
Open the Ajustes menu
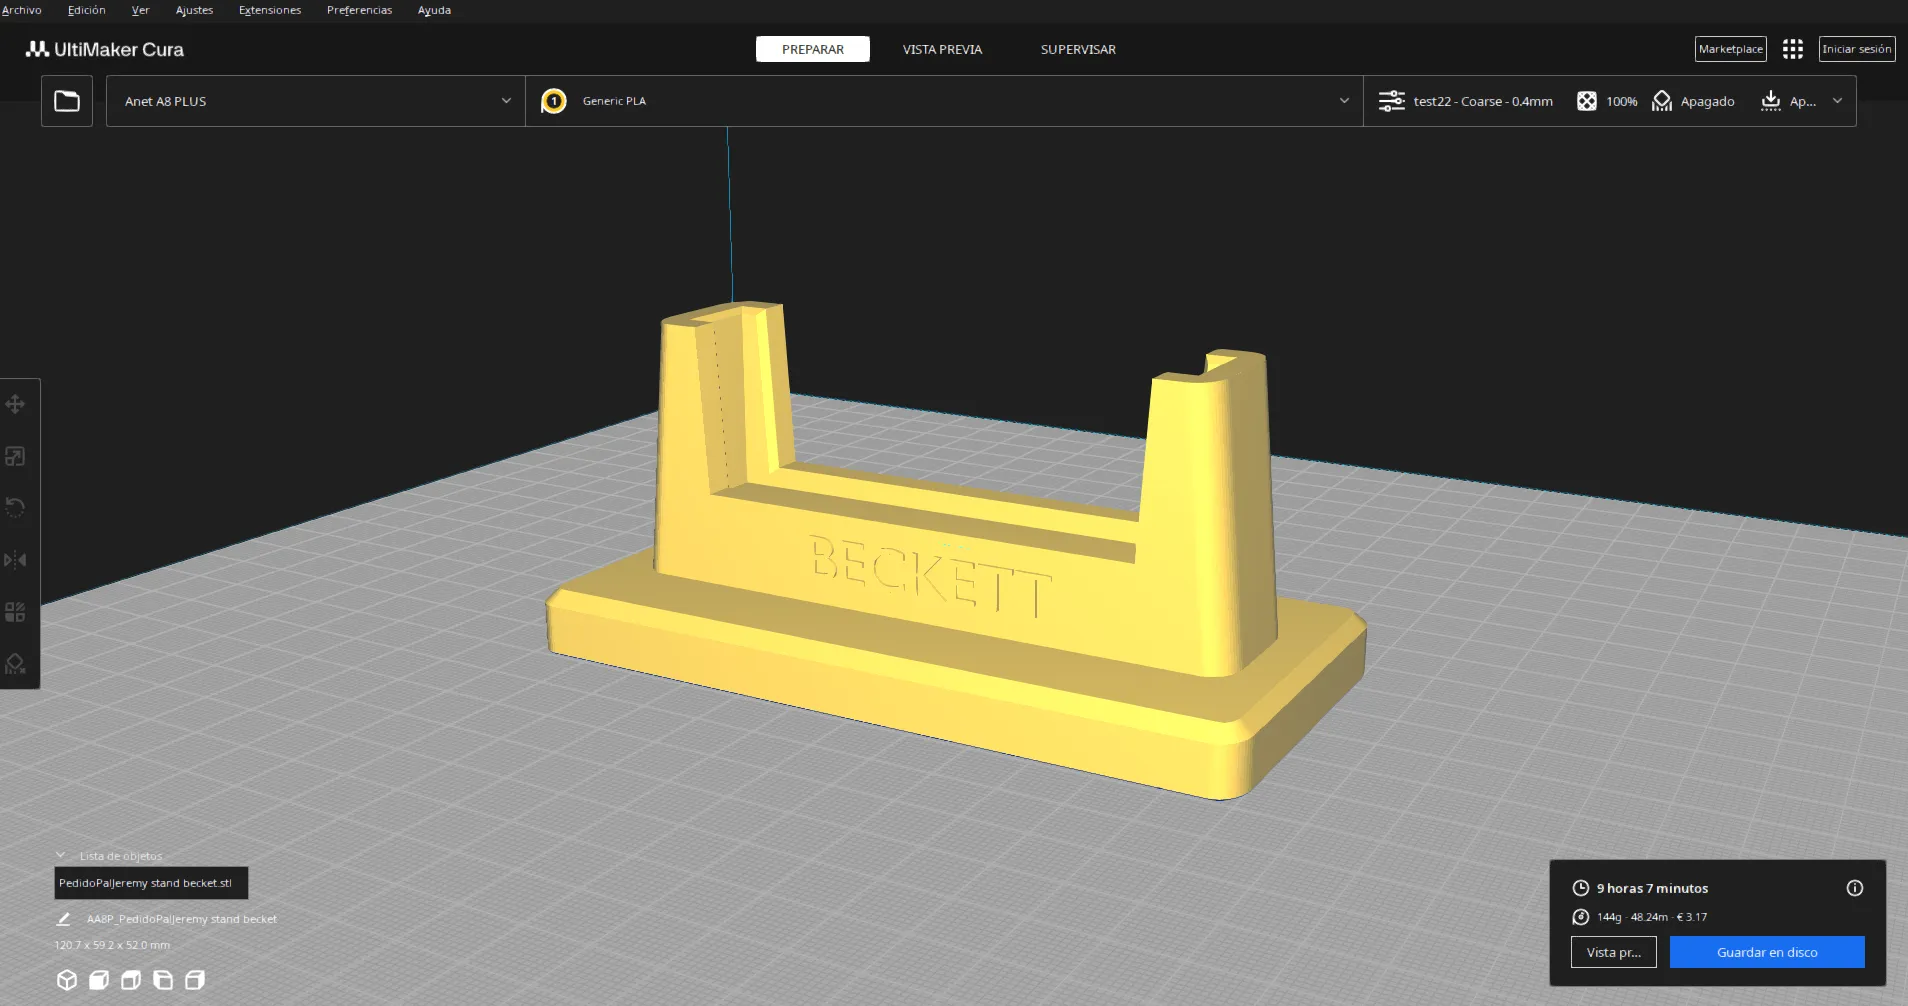tap(194, 10)
